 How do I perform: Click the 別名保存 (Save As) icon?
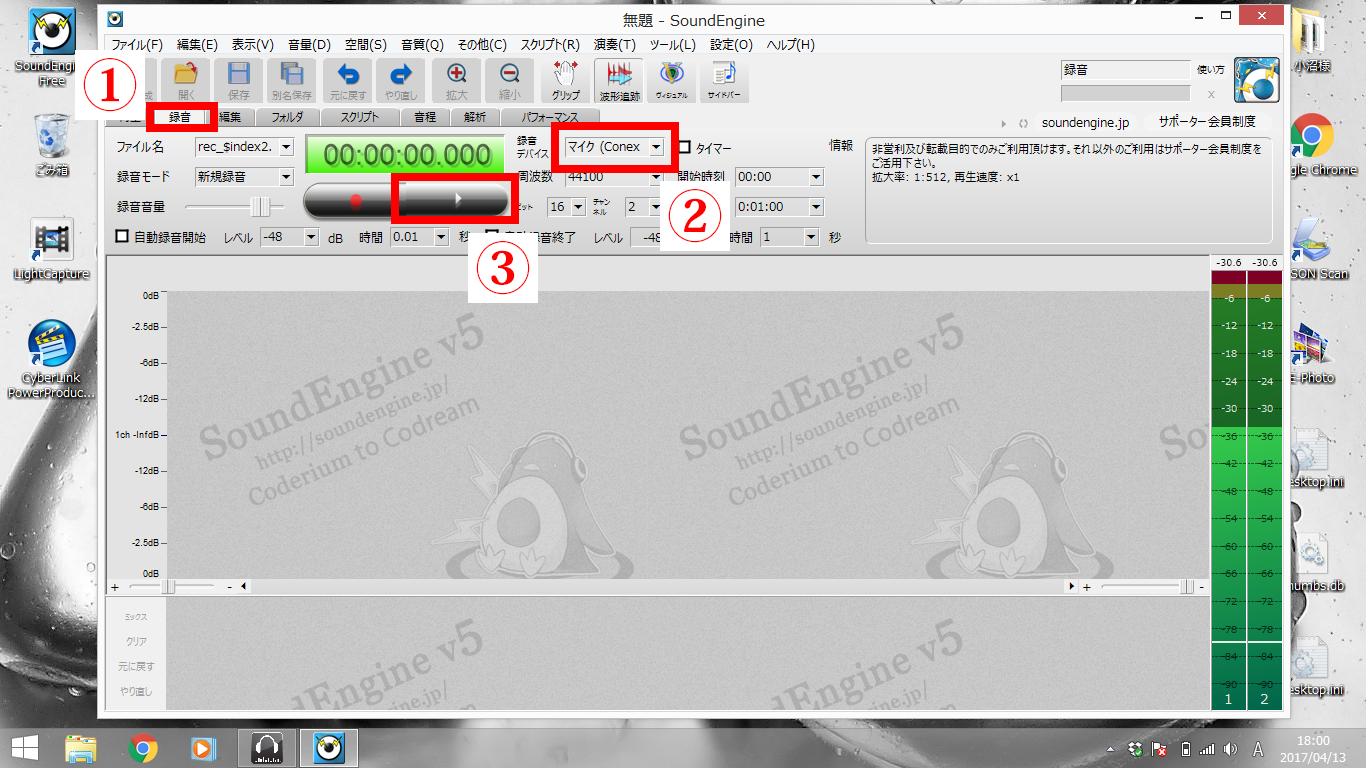(x=292, y=80)
